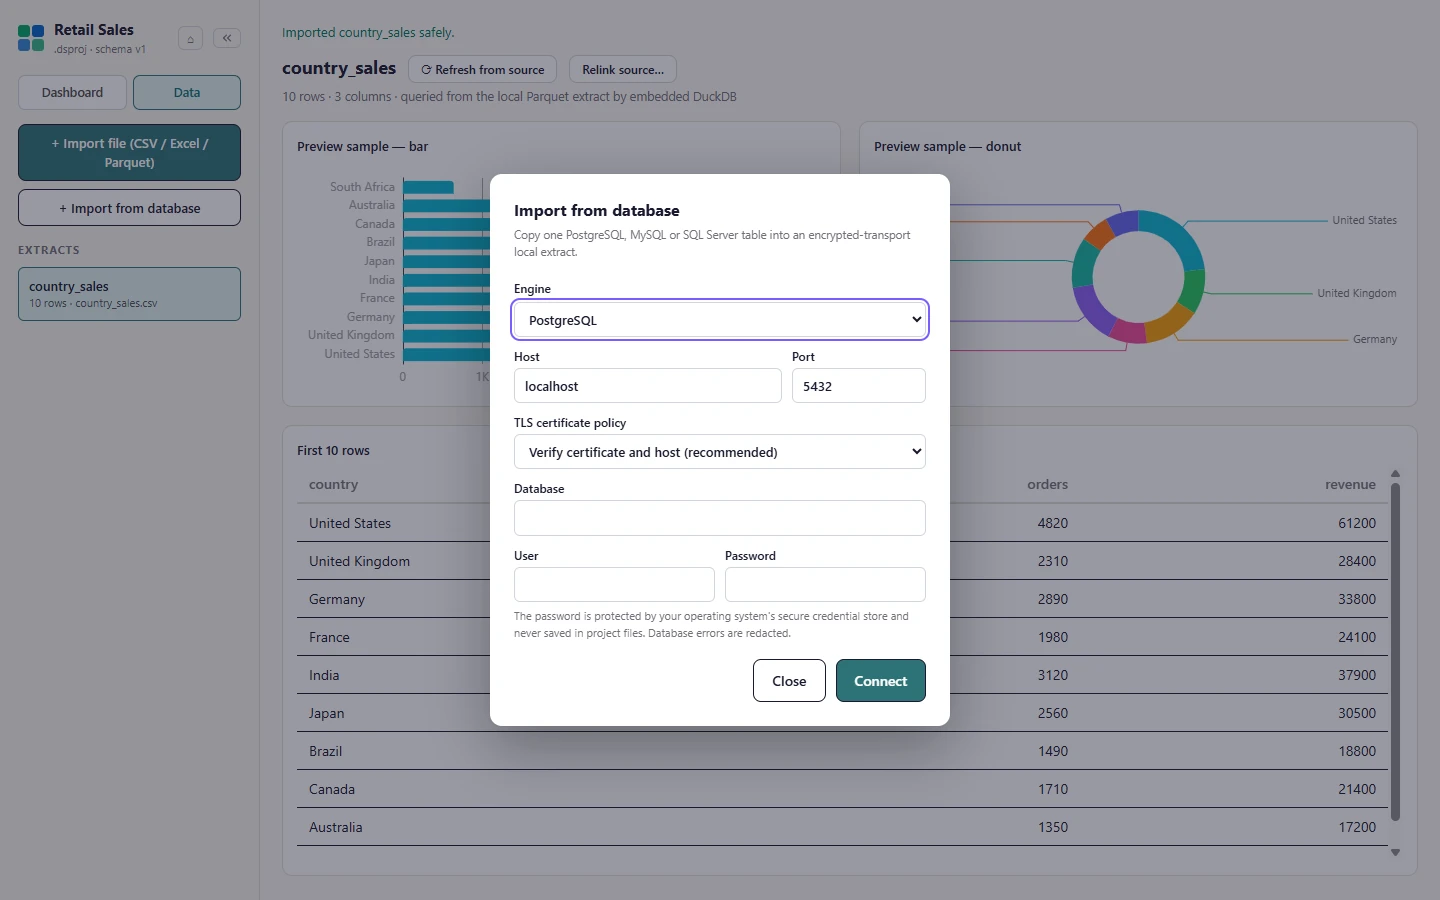Click the First 10 rows table scrollbar thumb
Viewport: 1440px width, 900px height.
[1395, 652]
